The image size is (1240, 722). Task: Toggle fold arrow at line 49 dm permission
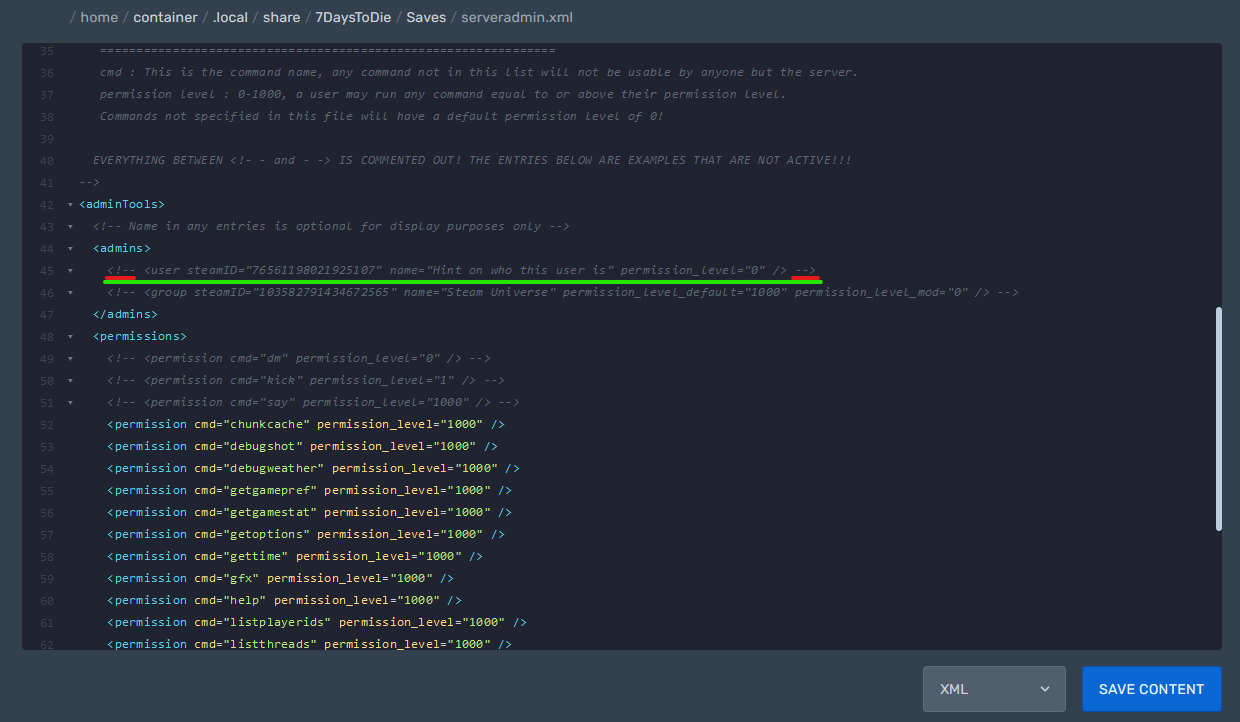[69, 359]
